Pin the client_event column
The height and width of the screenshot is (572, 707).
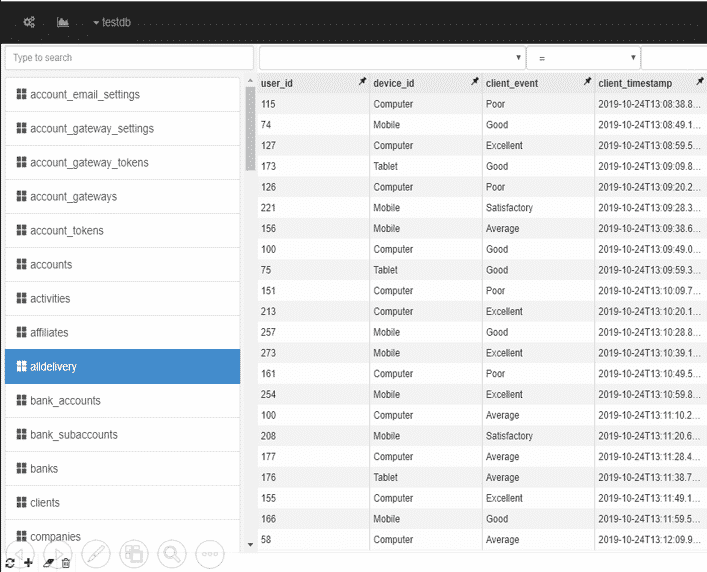click(x=587, y=82)
